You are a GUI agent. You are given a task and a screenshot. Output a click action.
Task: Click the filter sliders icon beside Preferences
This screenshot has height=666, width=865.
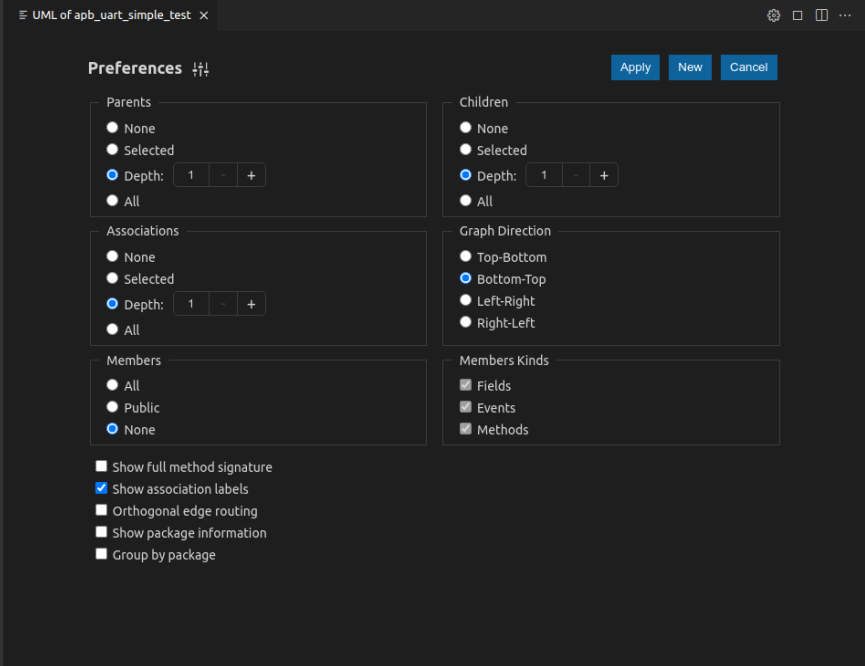point(200,69)
